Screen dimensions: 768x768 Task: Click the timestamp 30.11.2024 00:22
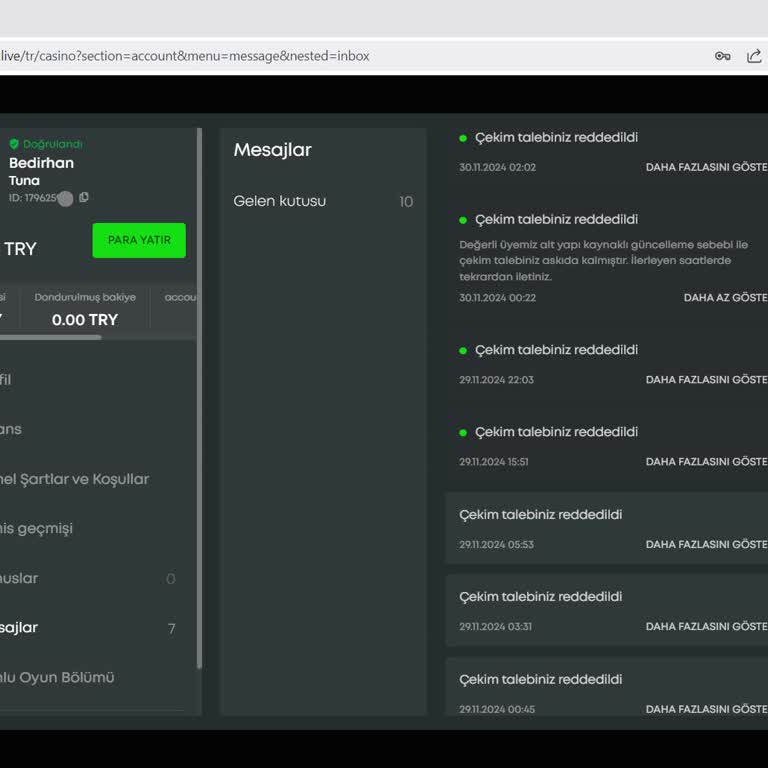(x=497, y=298)
